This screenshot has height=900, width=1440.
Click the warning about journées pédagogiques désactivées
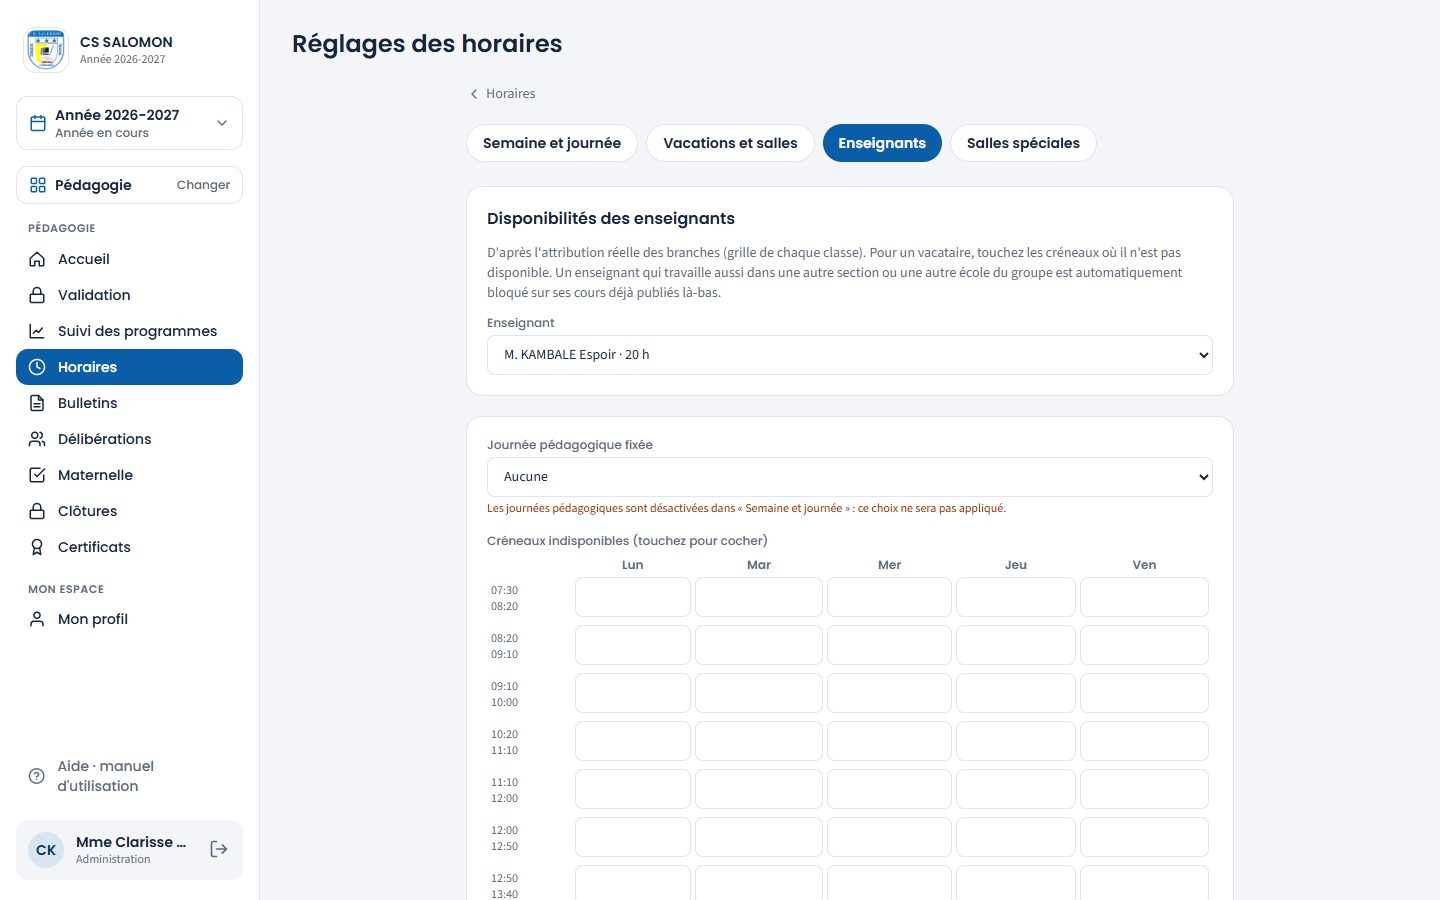pyautogui.click(x=746, y=508)
